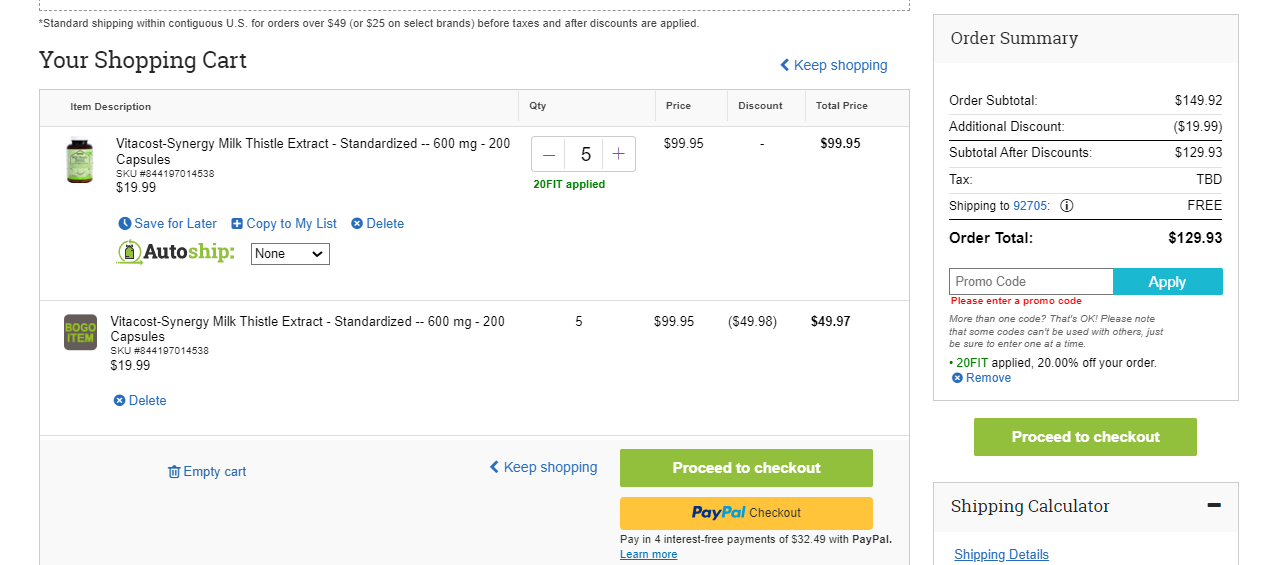Check out with PayPal
The image size is (1269, 565).
(x=746, y=513)
